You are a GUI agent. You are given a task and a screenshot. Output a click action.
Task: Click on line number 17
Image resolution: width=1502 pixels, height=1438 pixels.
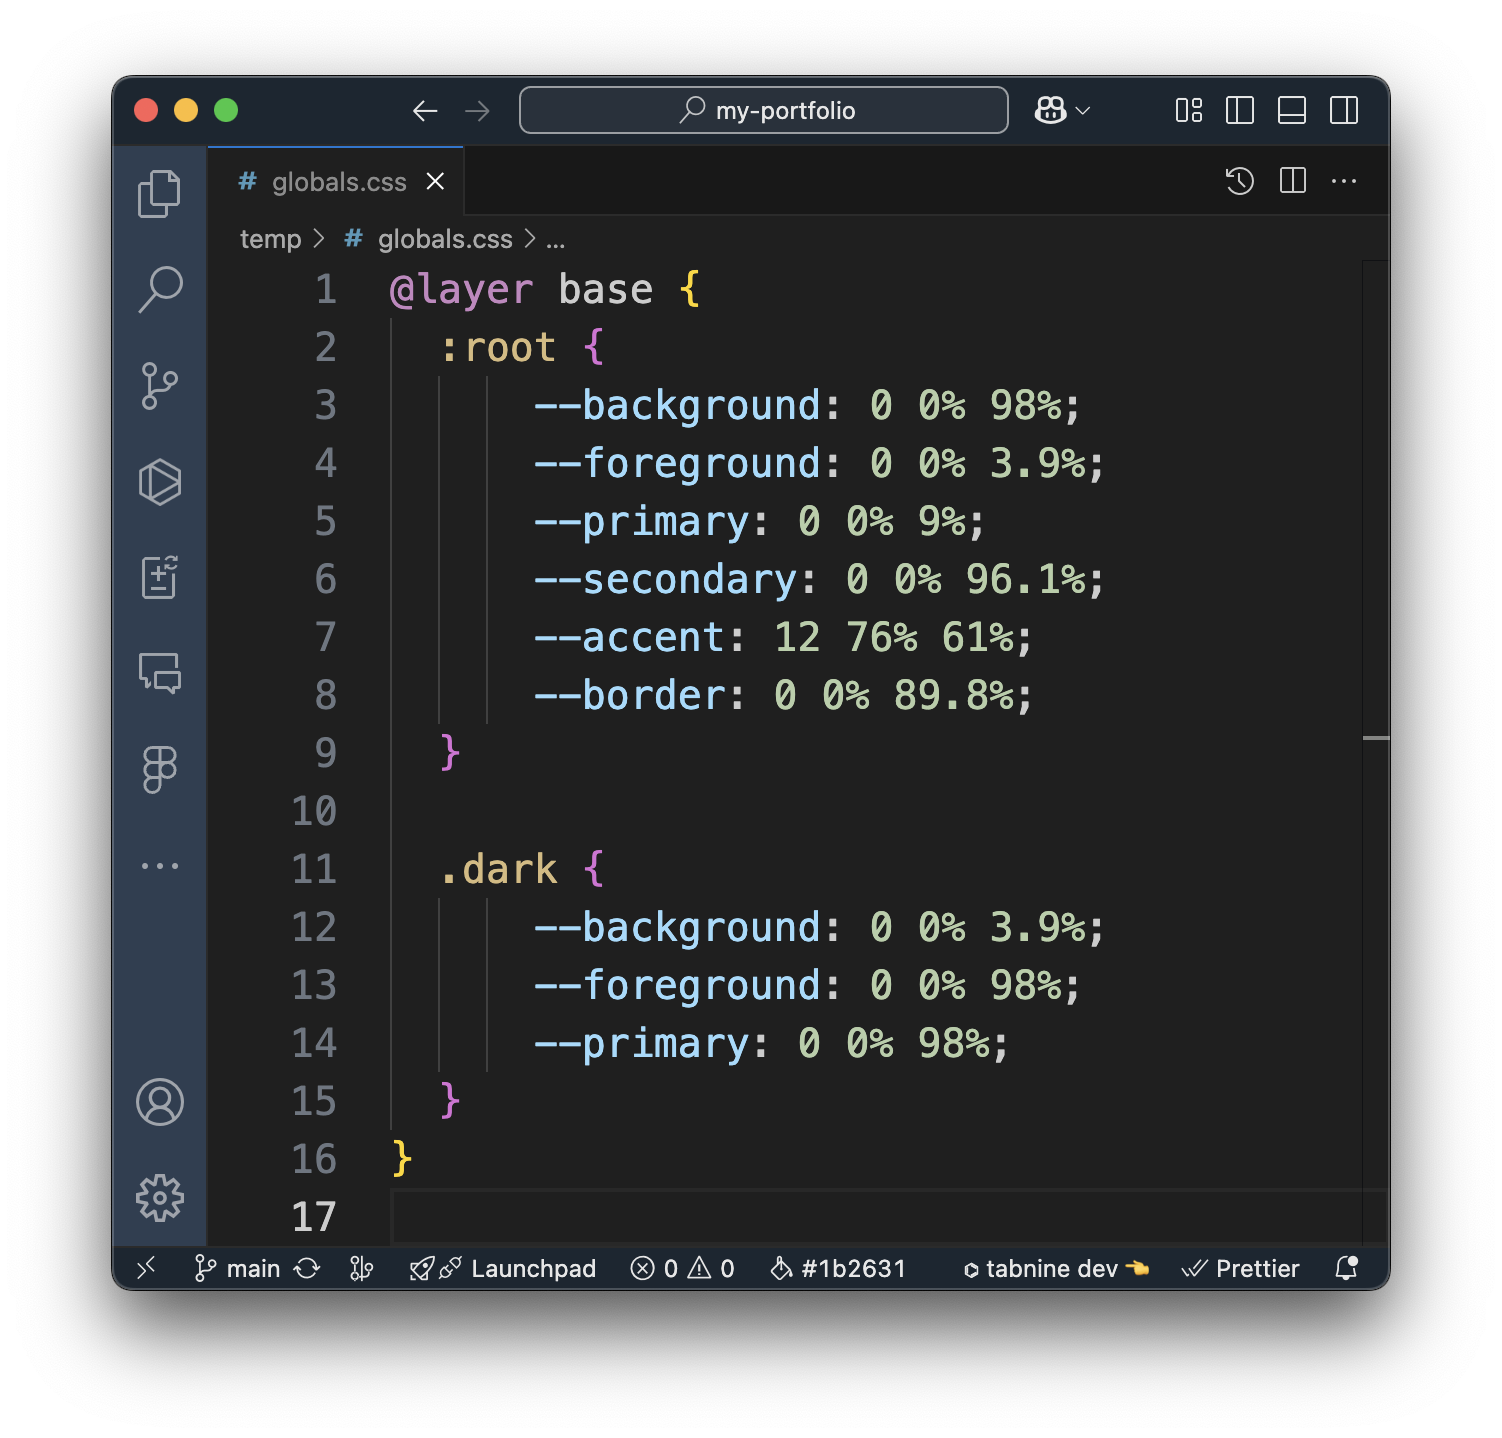pos(314,1217)
